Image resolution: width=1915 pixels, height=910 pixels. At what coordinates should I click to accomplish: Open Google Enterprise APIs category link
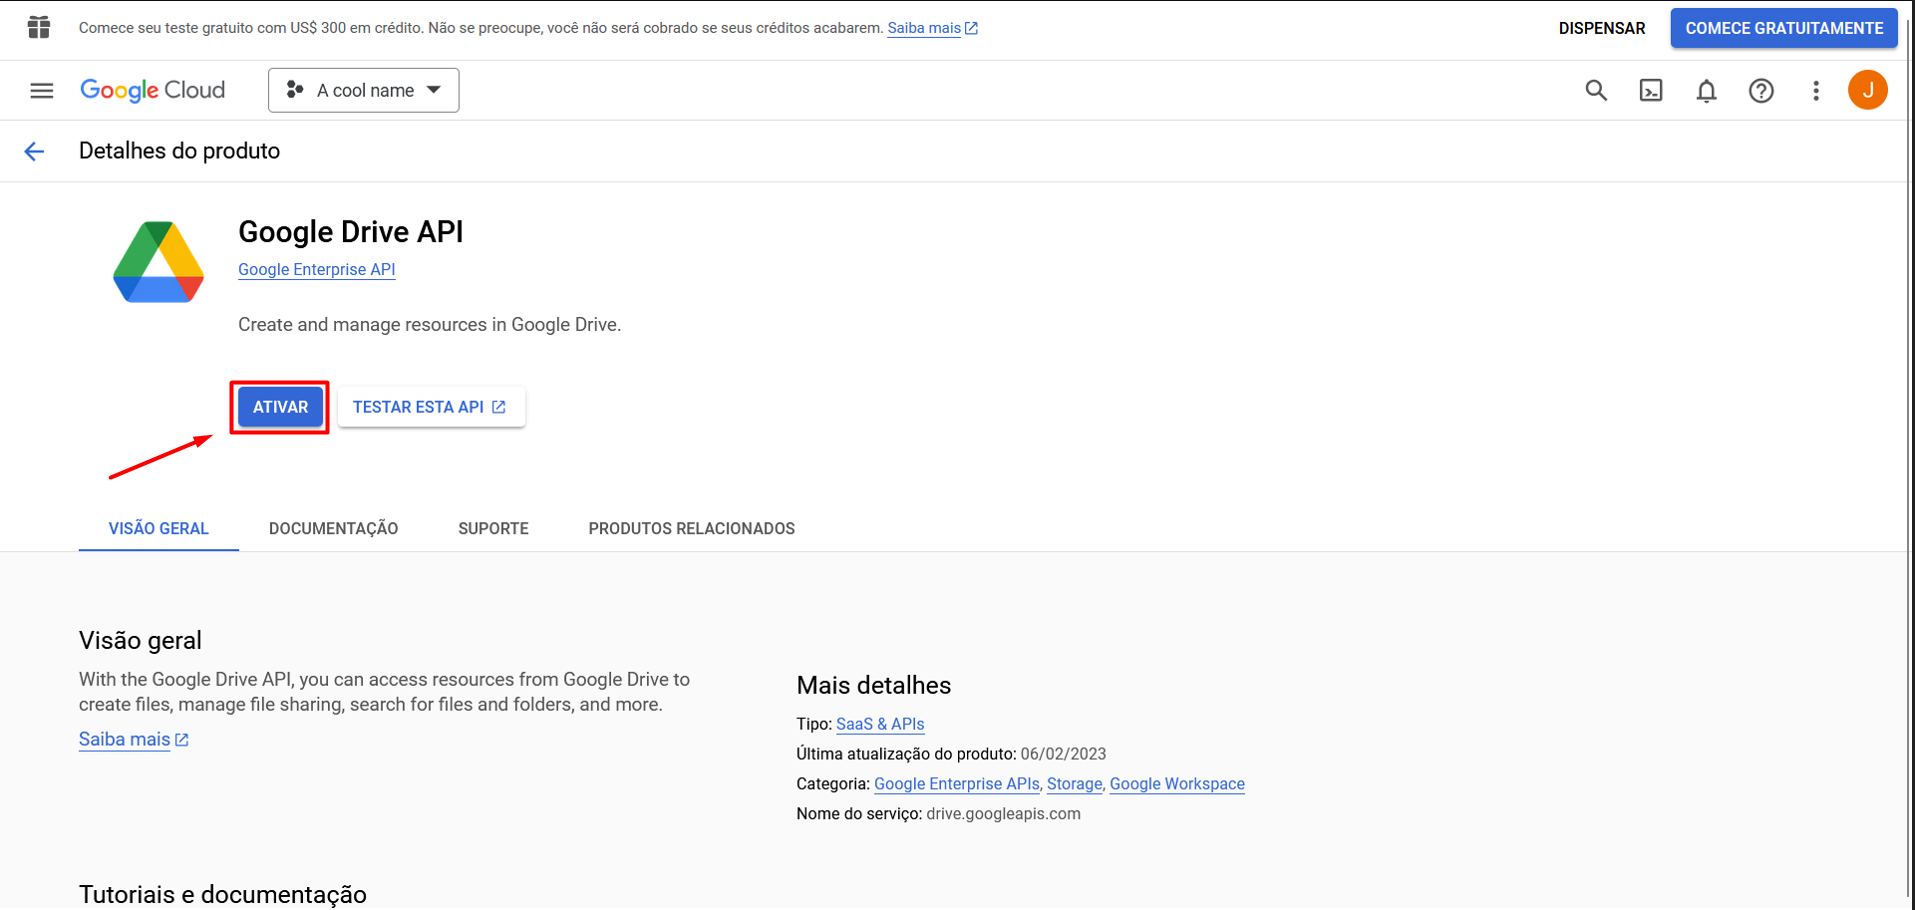point(956,784)
